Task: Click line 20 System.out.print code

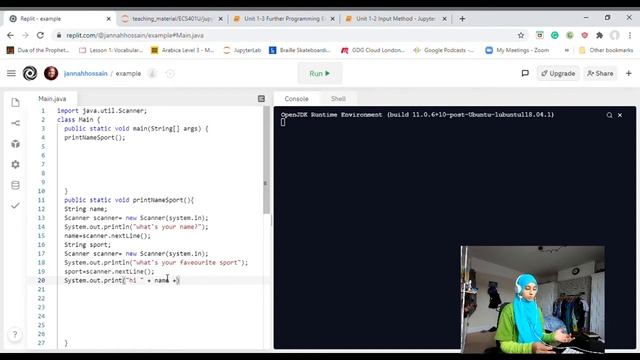Action: click(122, 280)
